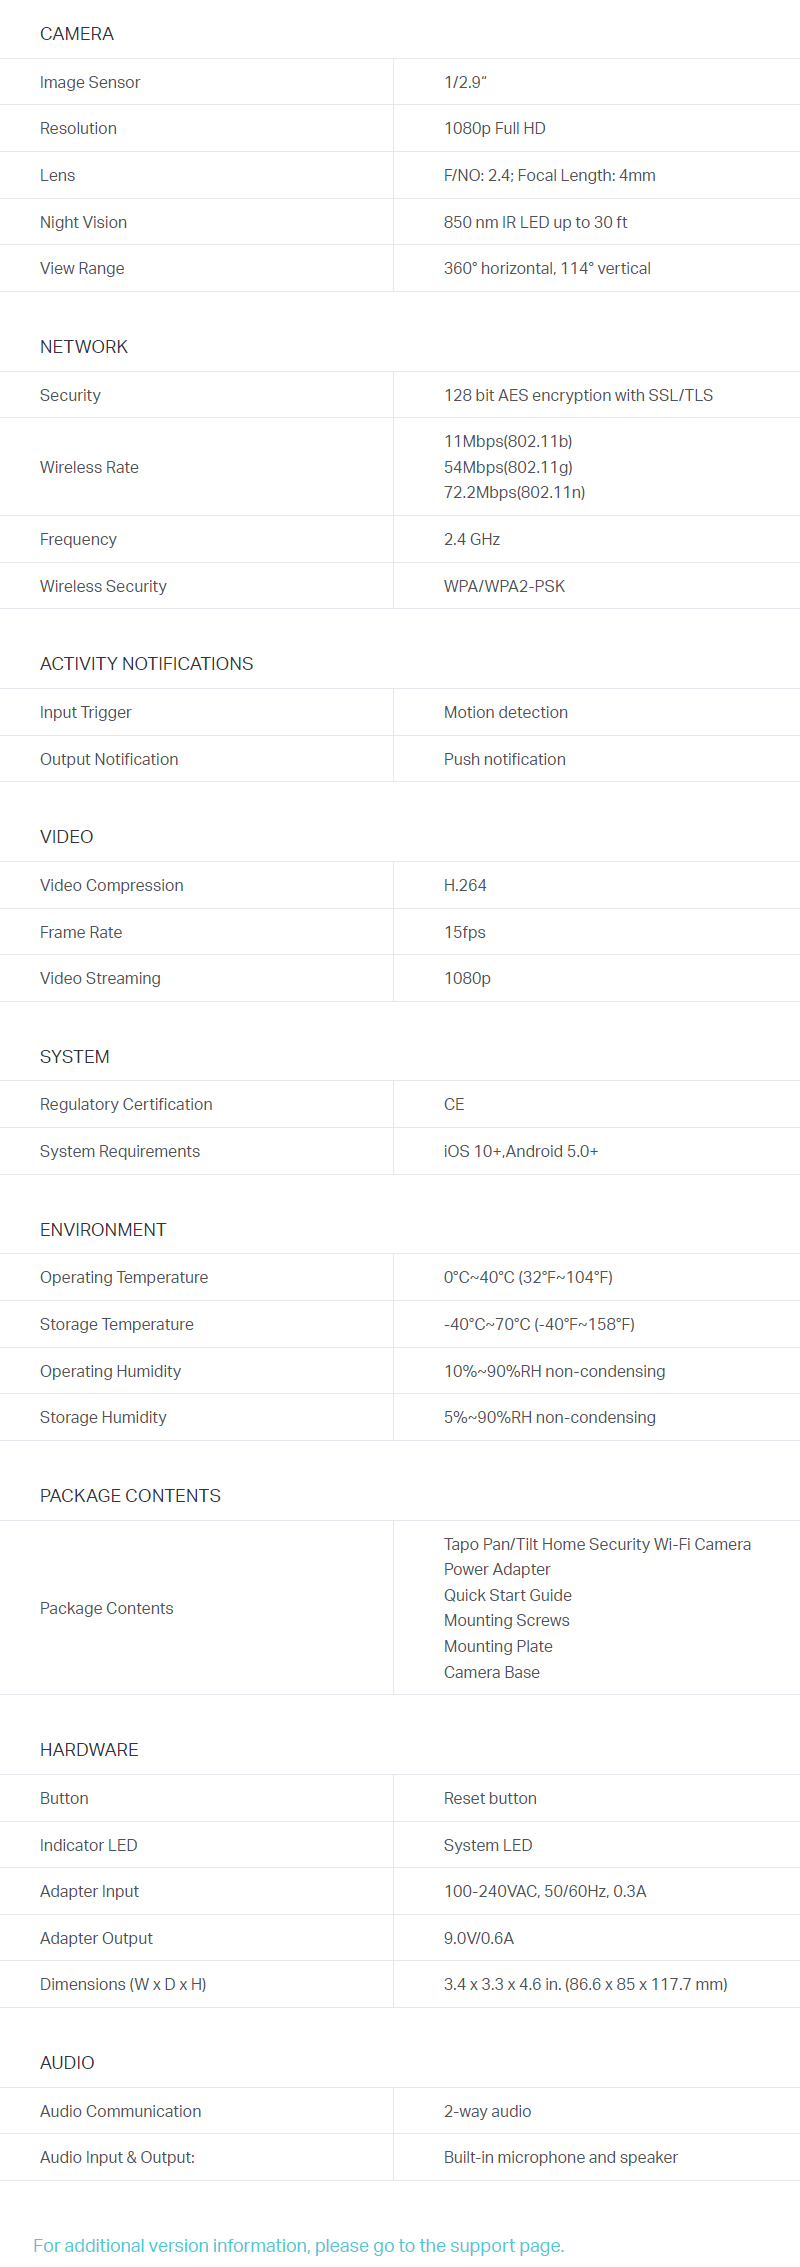Click the HARDWARE section heading

(89, 1750)
